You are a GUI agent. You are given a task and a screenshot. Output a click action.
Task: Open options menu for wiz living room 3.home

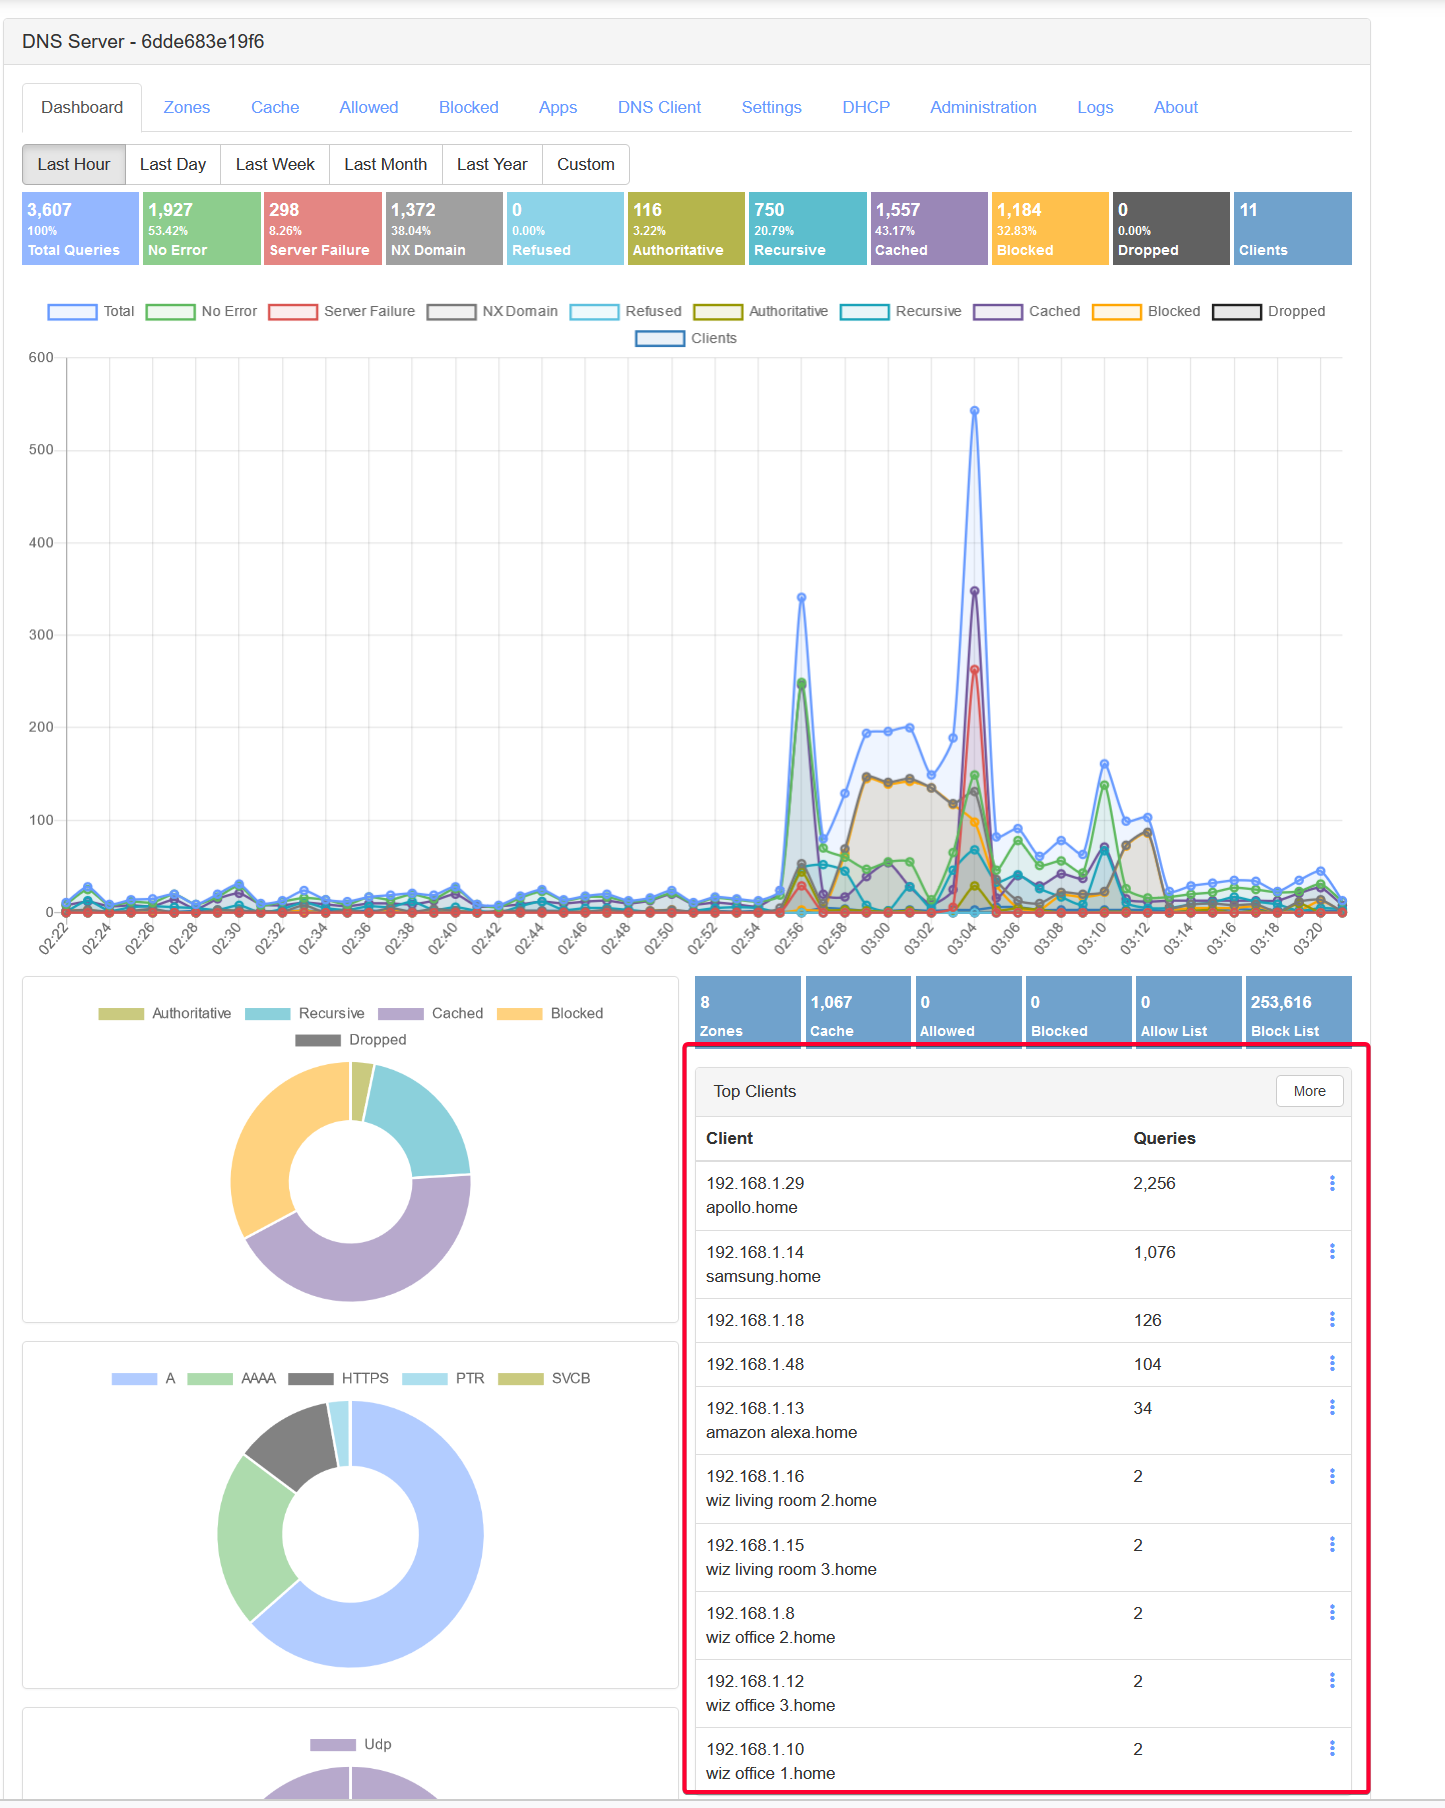pos(1332,1544)
